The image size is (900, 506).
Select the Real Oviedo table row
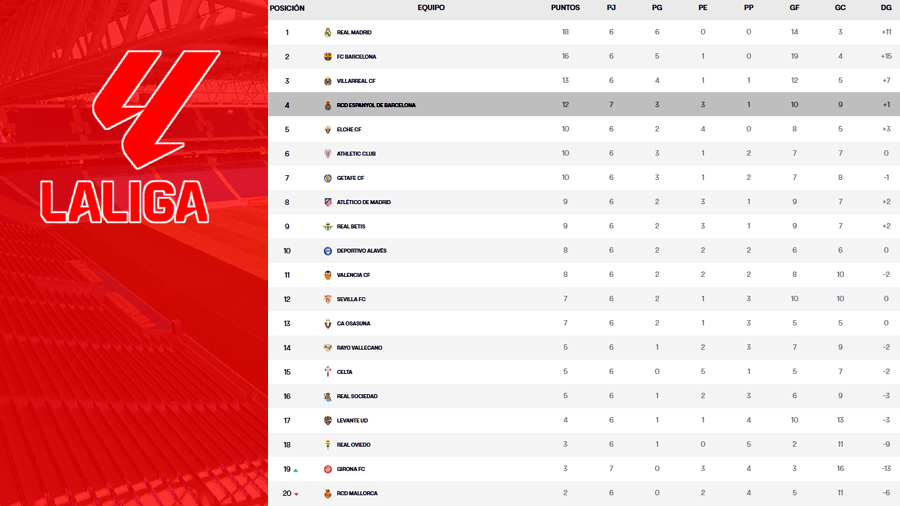tap(580, 445)
